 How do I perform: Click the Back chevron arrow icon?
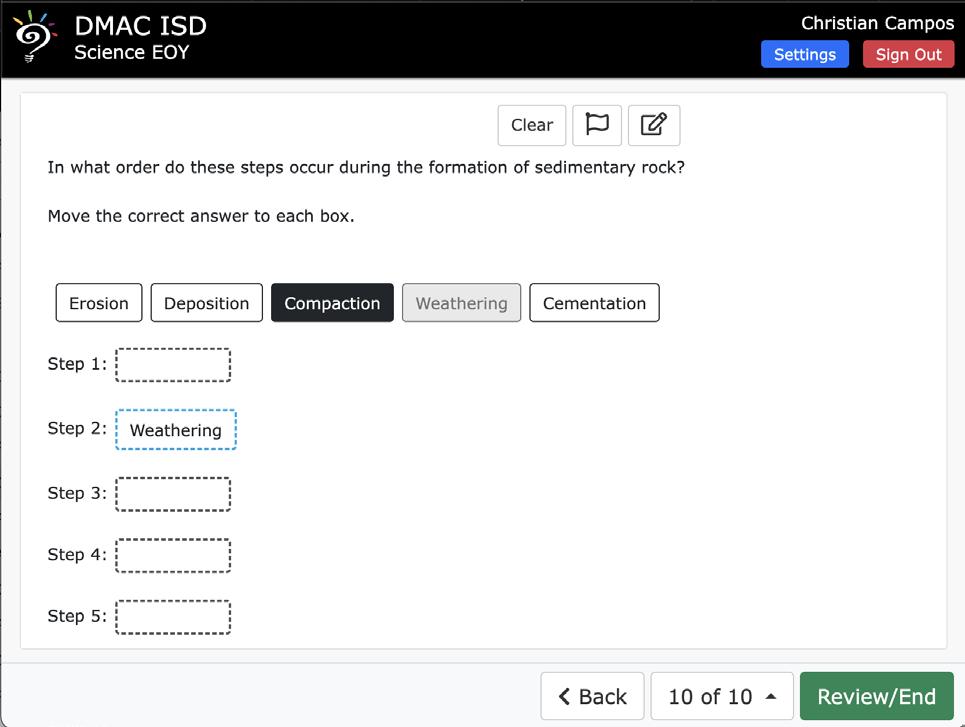click(x=564, y=696)
